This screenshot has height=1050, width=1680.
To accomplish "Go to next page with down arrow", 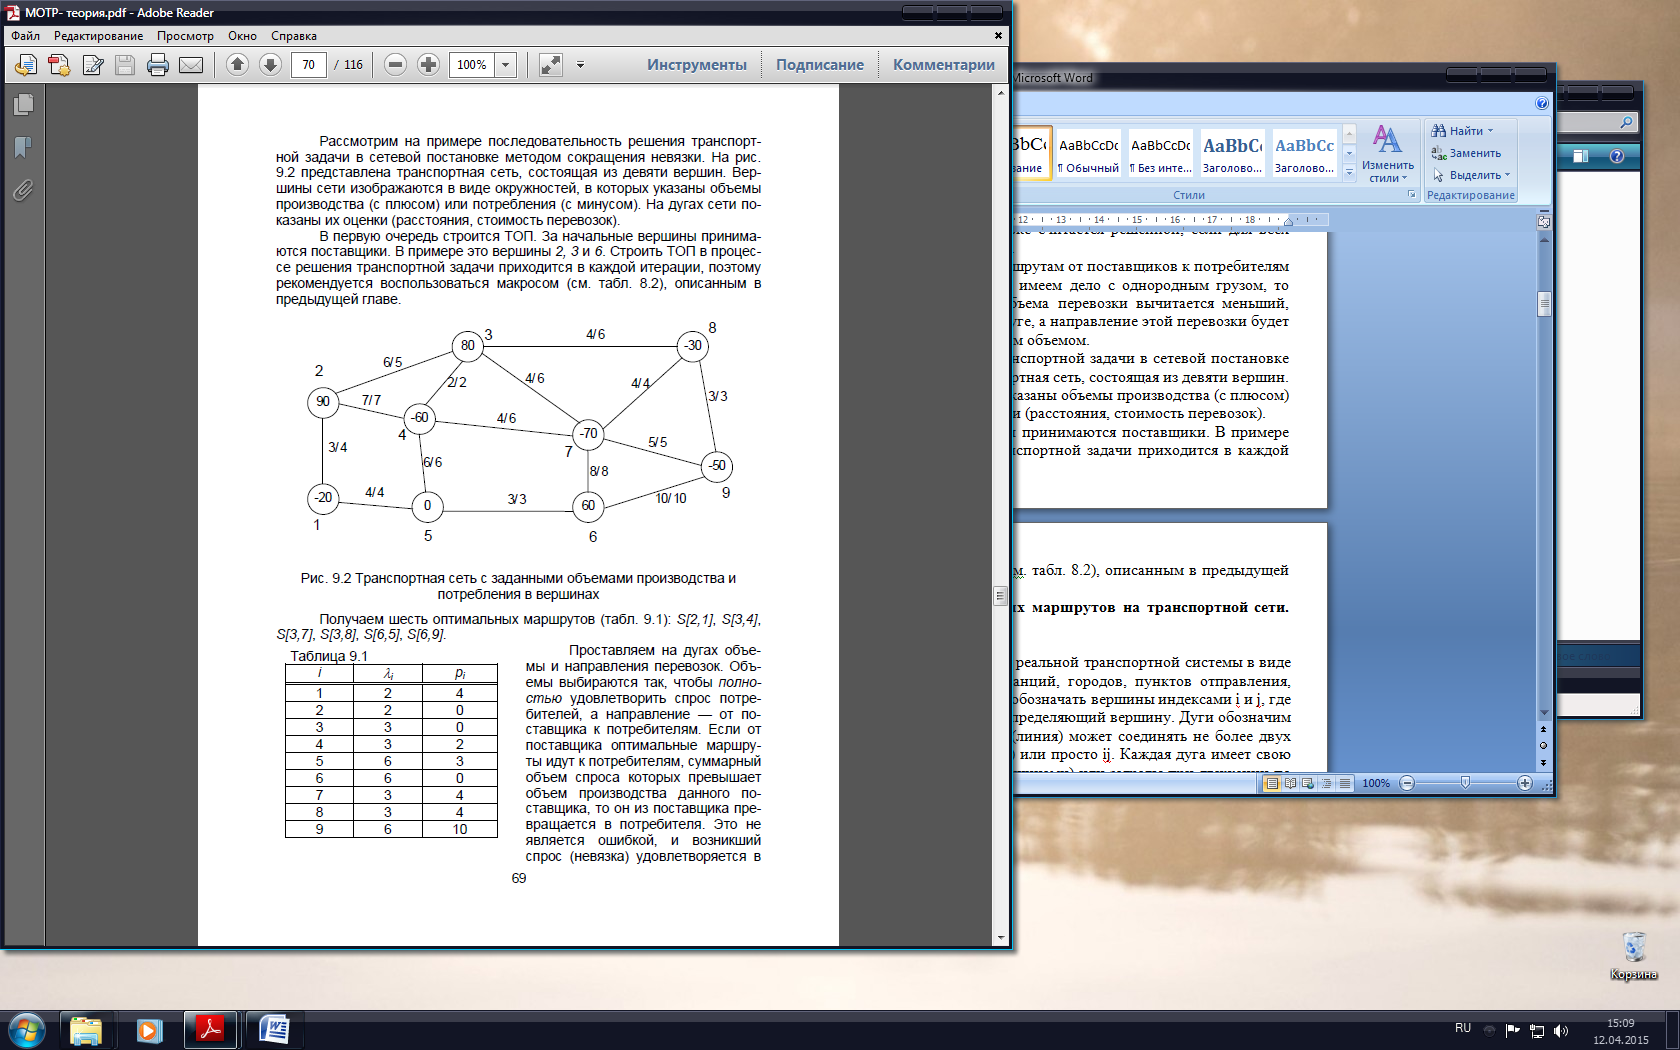I will click(x=270, y=64).
